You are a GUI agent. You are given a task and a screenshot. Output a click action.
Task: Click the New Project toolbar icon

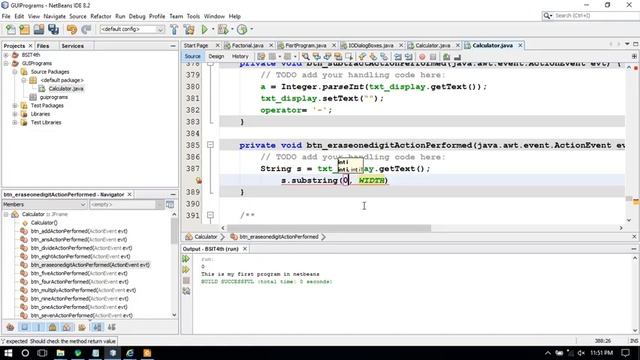(24, 29)
